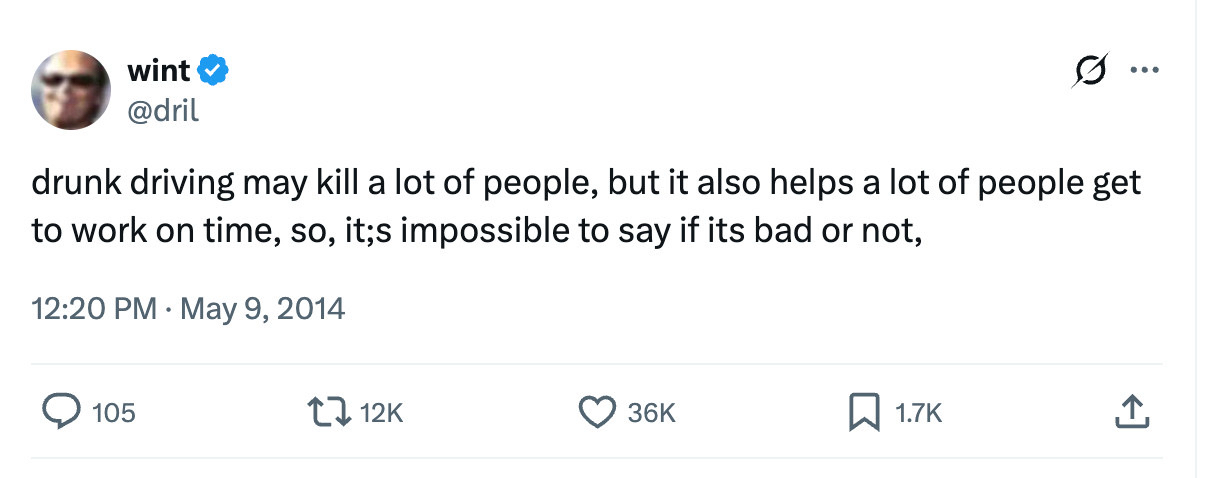The width and height of the screenshot is (1226, 478).
Task: Click the share upload arrow icon
Action: pos(1132,411)
